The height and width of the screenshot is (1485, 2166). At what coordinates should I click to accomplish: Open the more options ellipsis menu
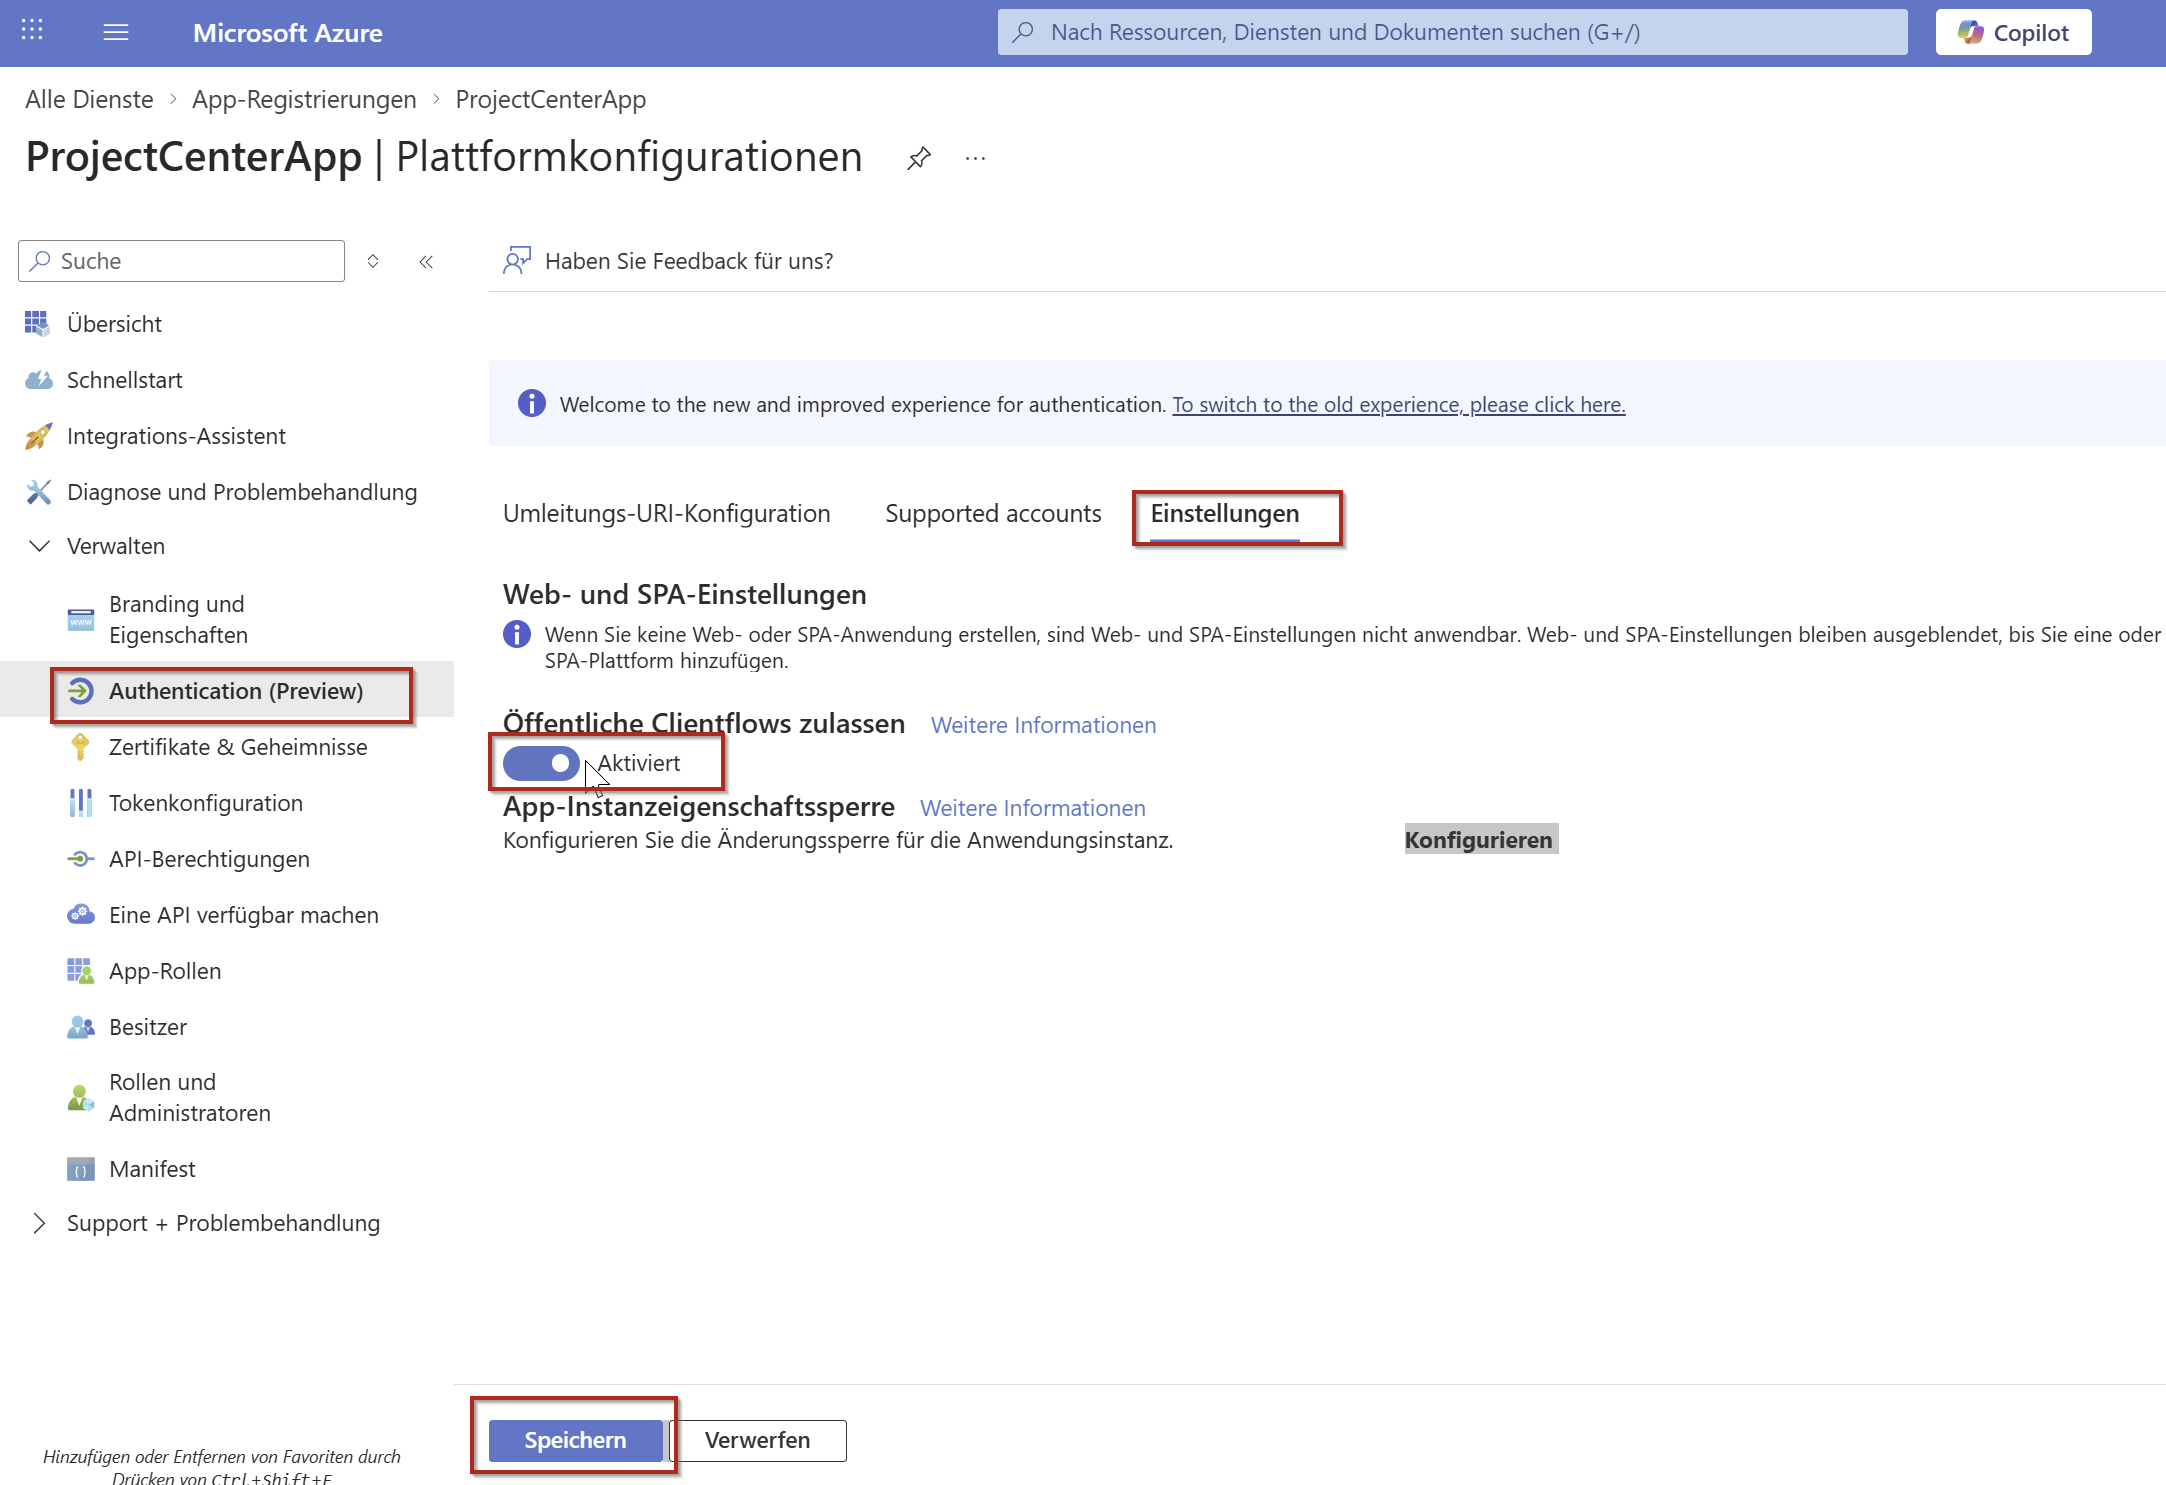[976, 158]
